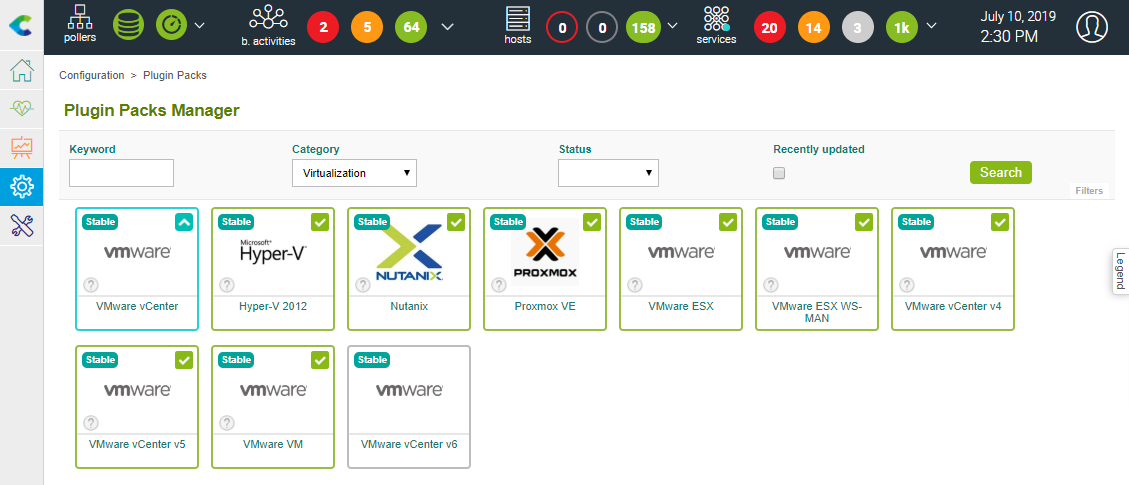Click the update arrow on VMware vCenter
Screen dimensions: 1129x485
coord(184,222)
